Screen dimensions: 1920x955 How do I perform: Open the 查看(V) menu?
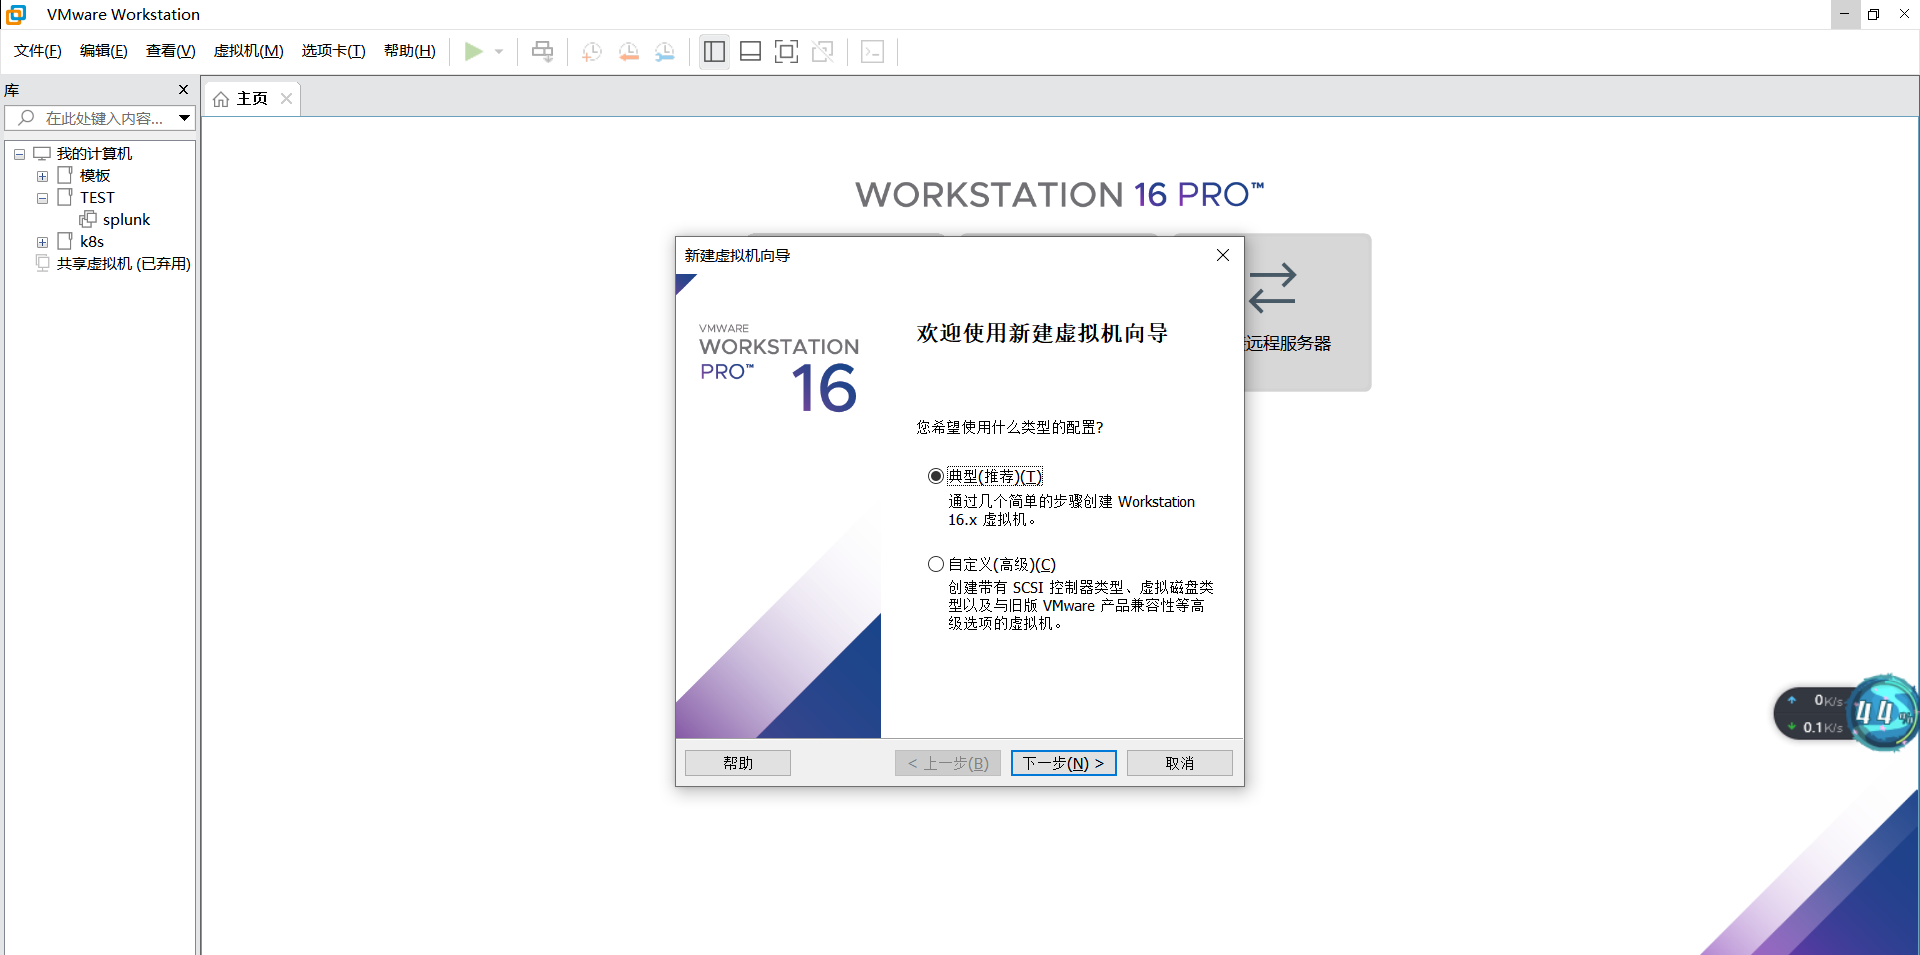[x=171, y=51]
